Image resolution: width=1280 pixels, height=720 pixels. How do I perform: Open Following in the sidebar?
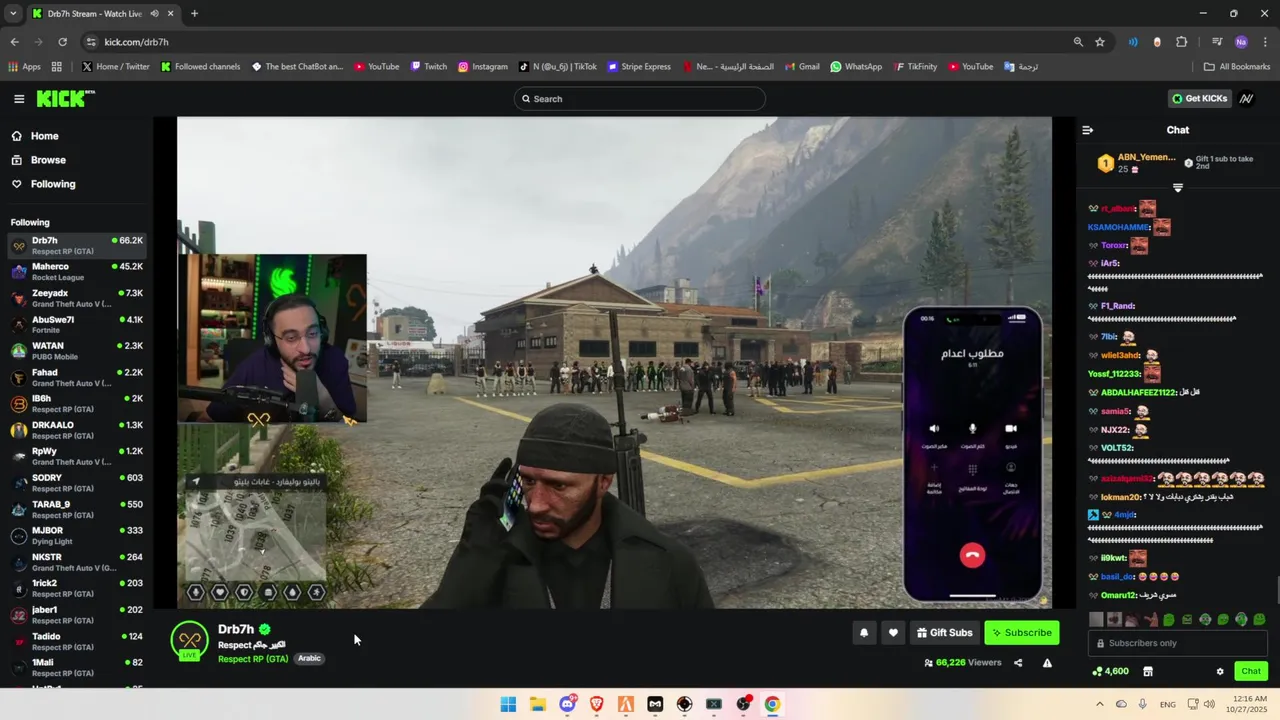[x=53, y=184]
